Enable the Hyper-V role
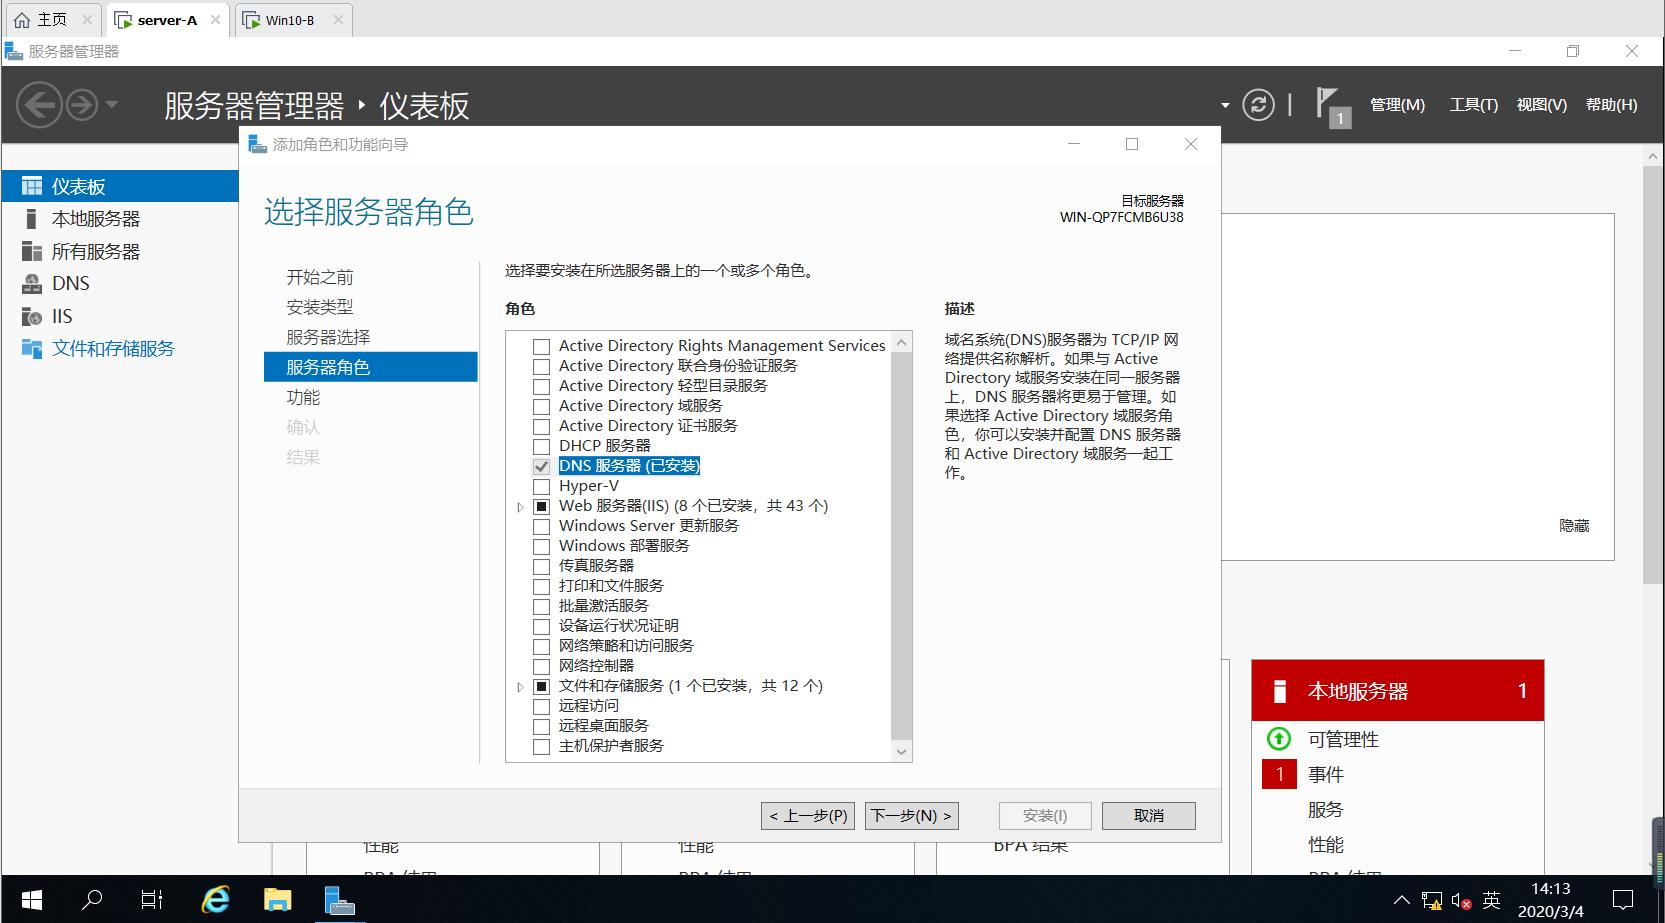The width and height of the screenshot is (1665, 923). [x=541, y=485]
